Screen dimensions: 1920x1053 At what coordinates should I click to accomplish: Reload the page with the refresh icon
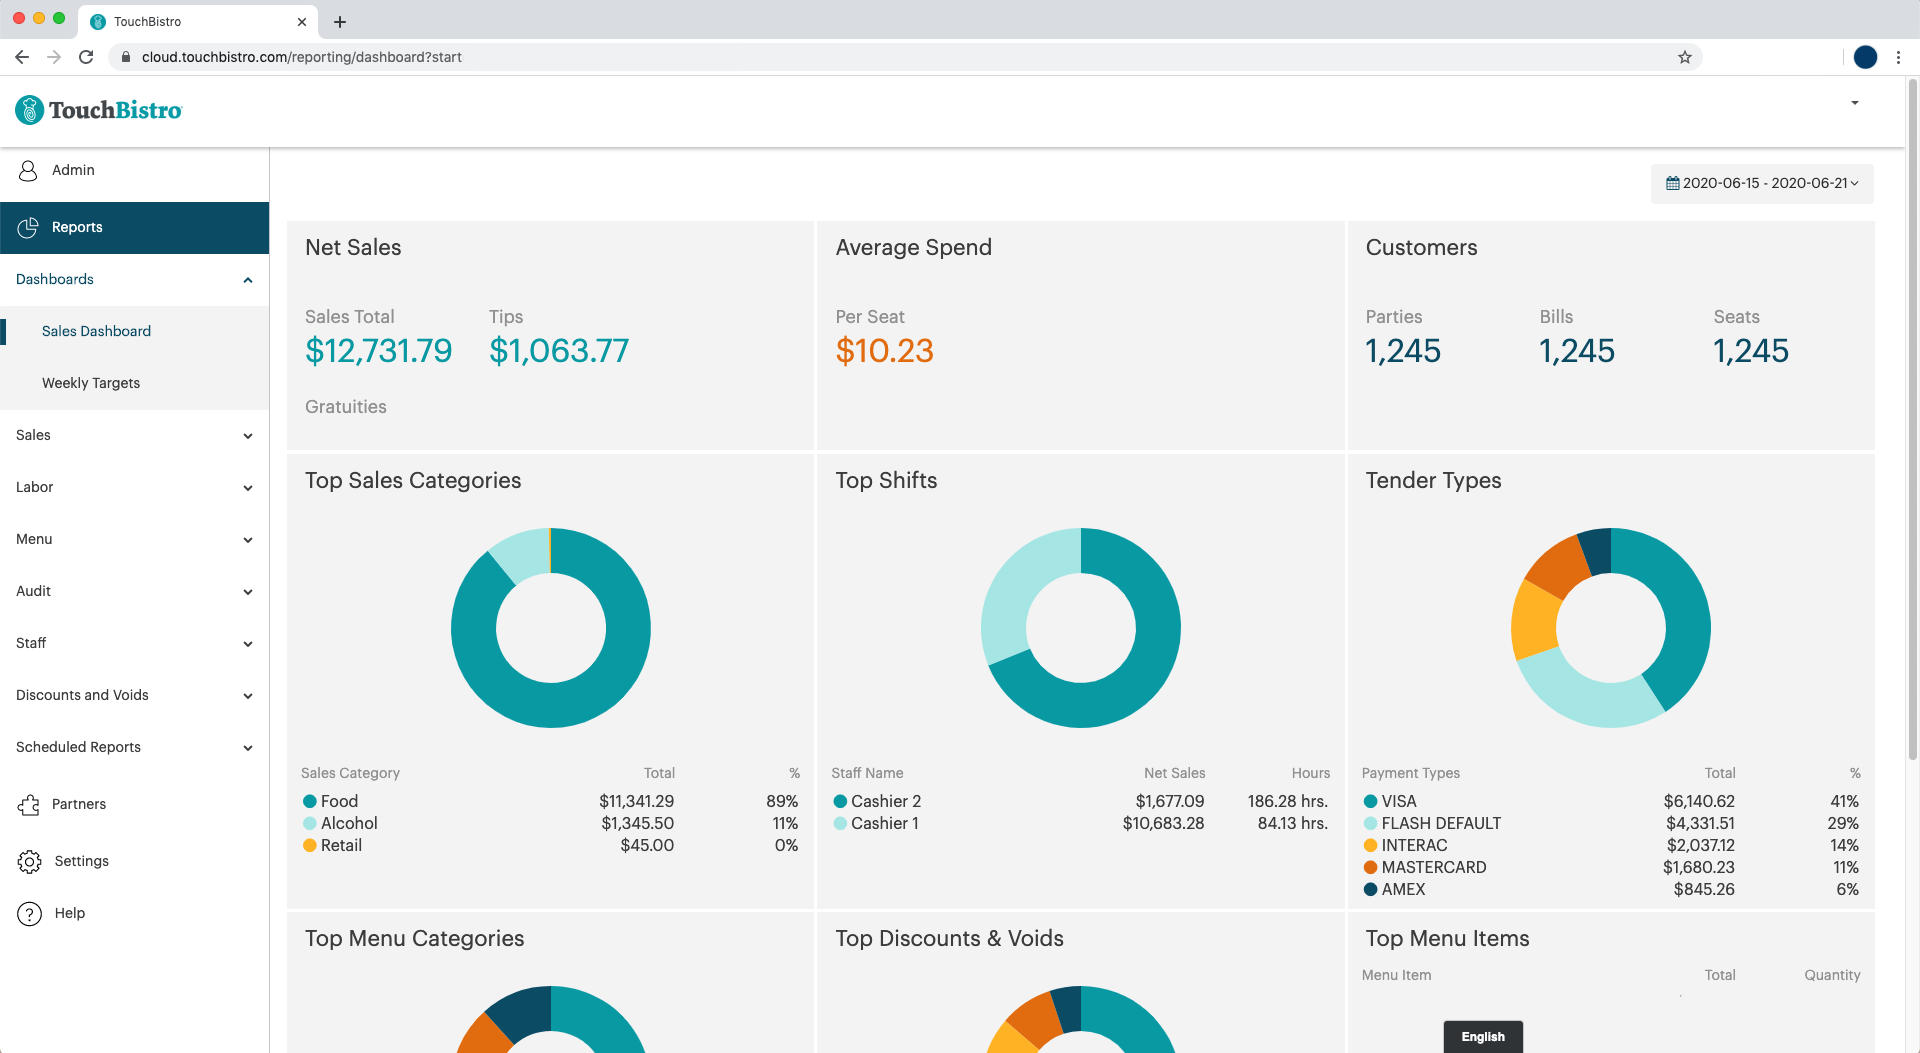coord(86,57)
